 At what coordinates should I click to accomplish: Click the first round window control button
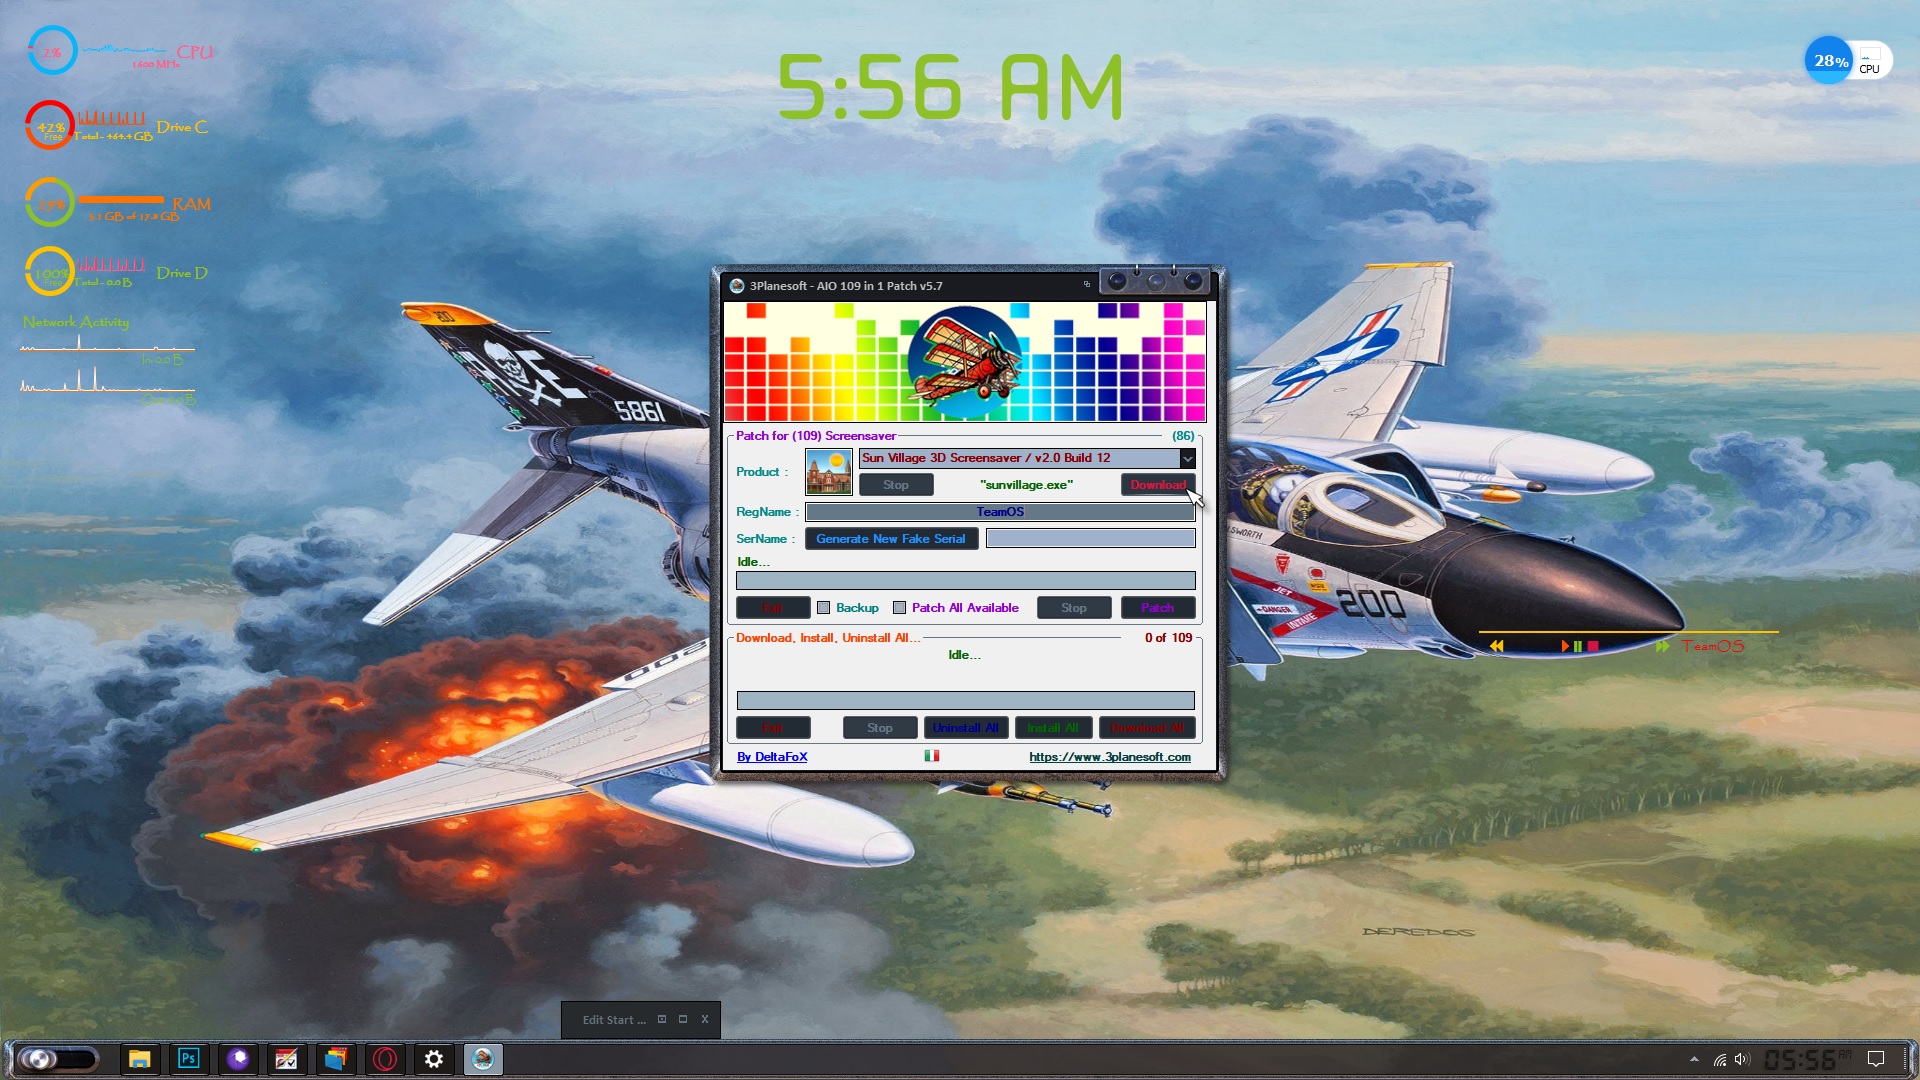[x=1117, y=281]
